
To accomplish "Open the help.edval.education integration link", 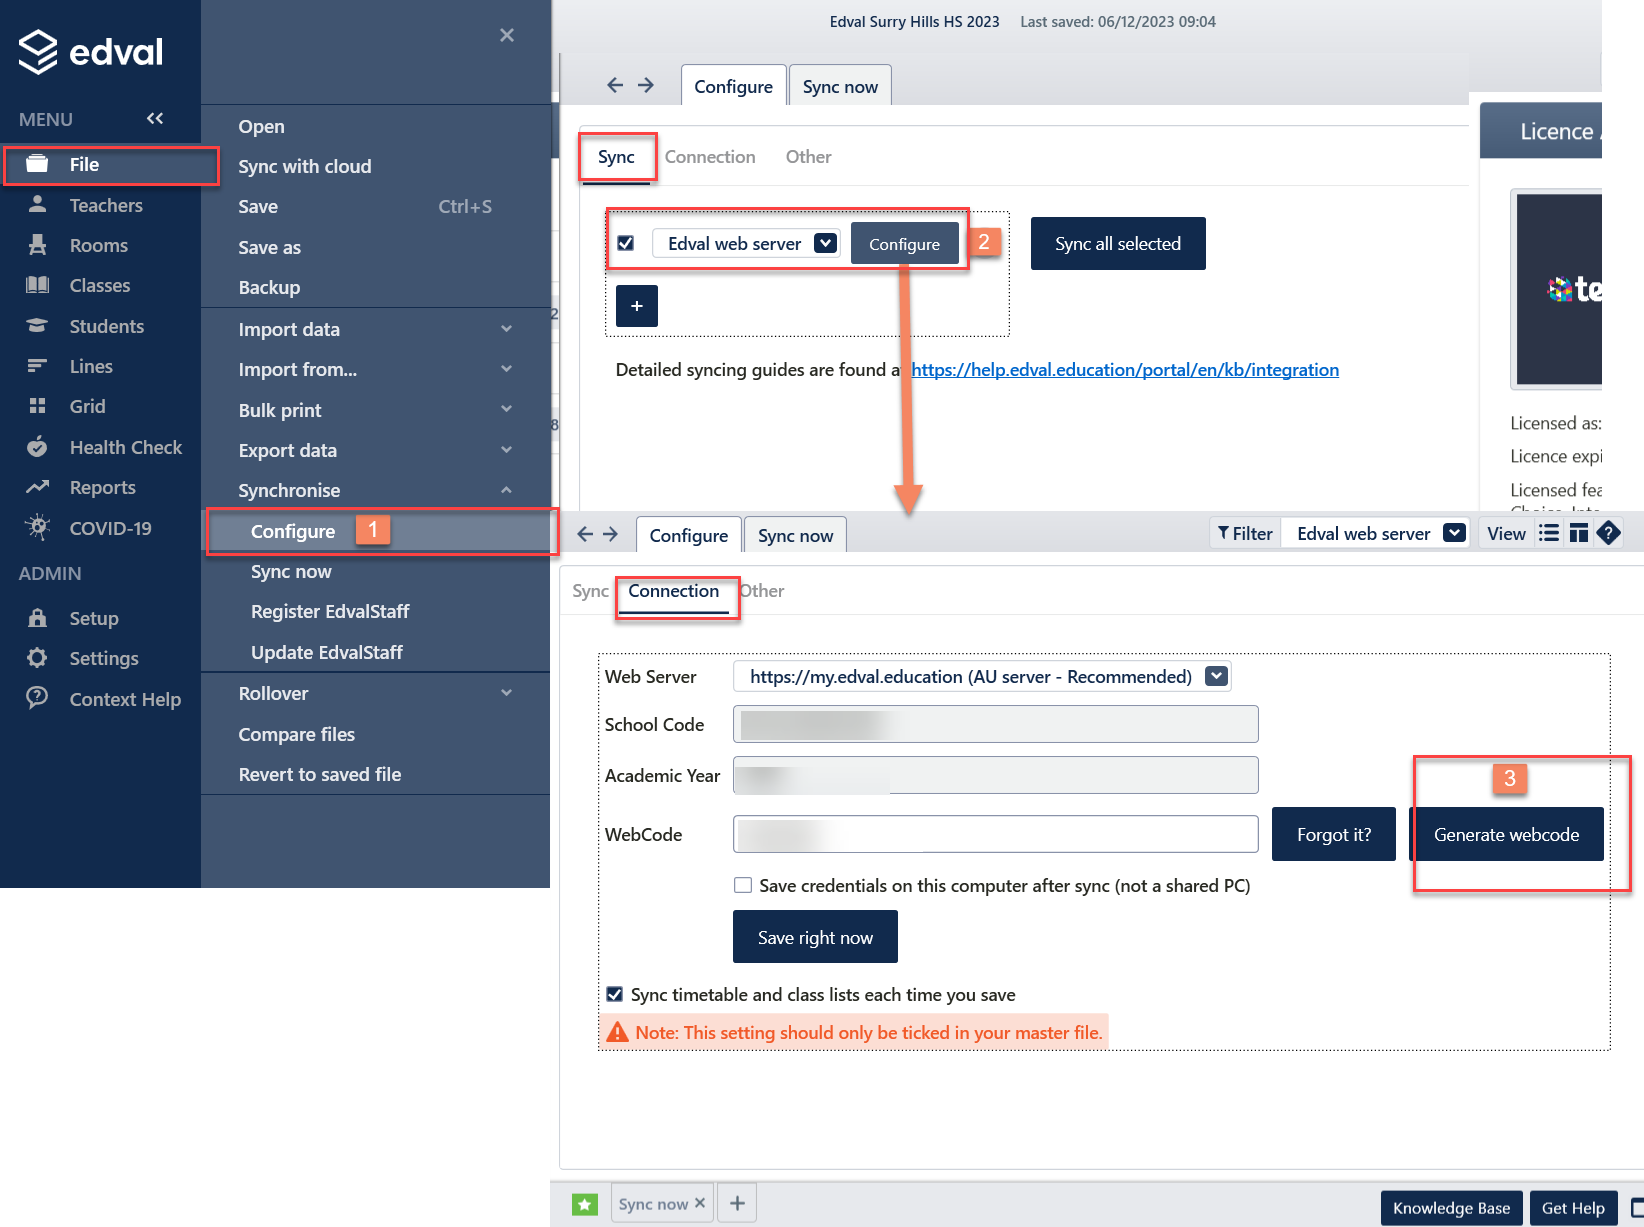I will click(x=1125, y=370).
